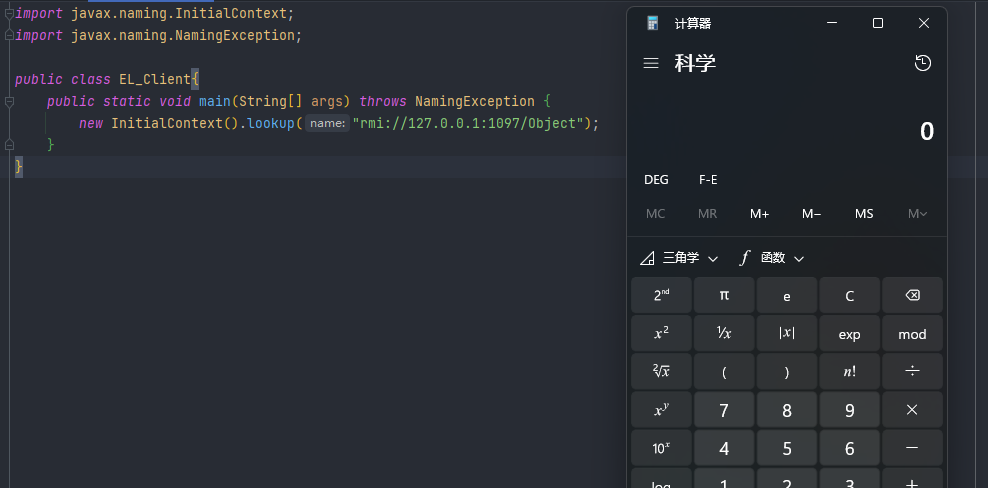
Task: Click the calculator app icon in title bar
Action: pyautogui.click(x=653, y=23)
